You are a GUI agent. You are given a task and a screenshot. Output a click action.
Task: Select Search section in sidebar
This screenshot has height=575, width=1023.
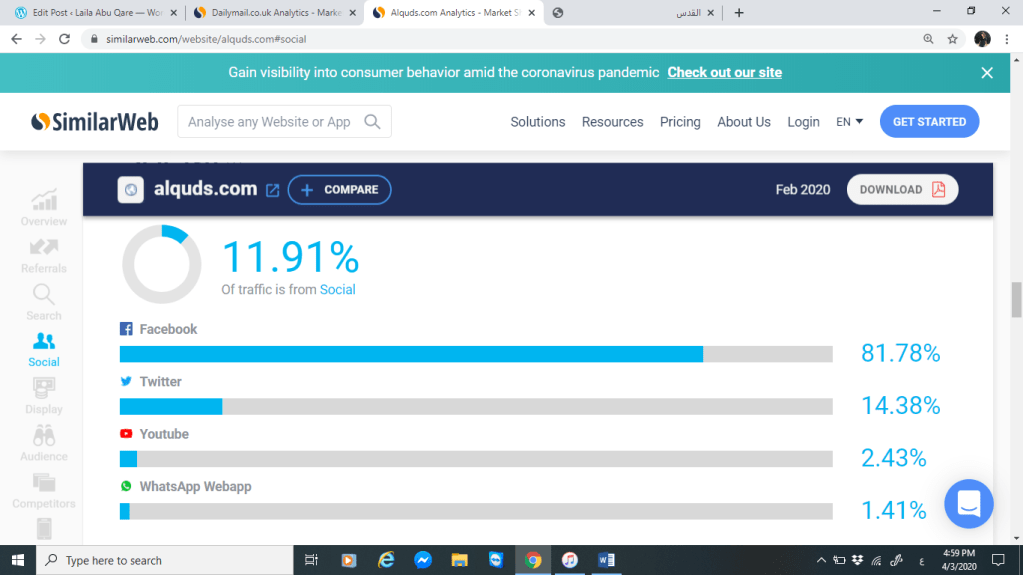[44, 302]
